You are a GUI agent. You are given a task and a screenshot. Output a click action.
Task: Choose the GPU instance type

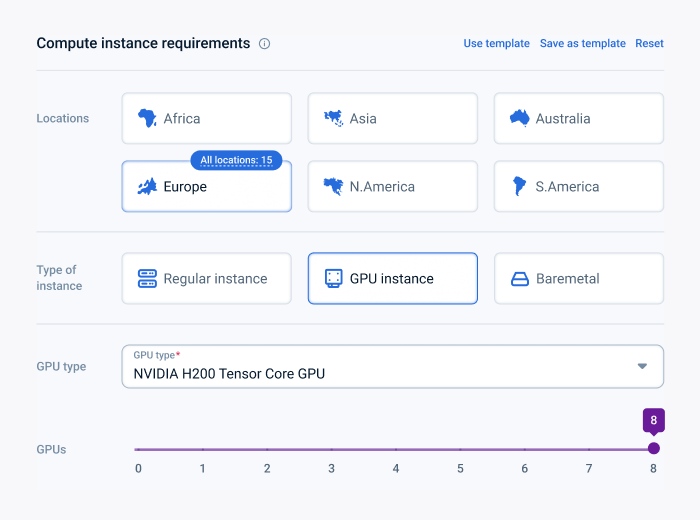pos(392,278)
